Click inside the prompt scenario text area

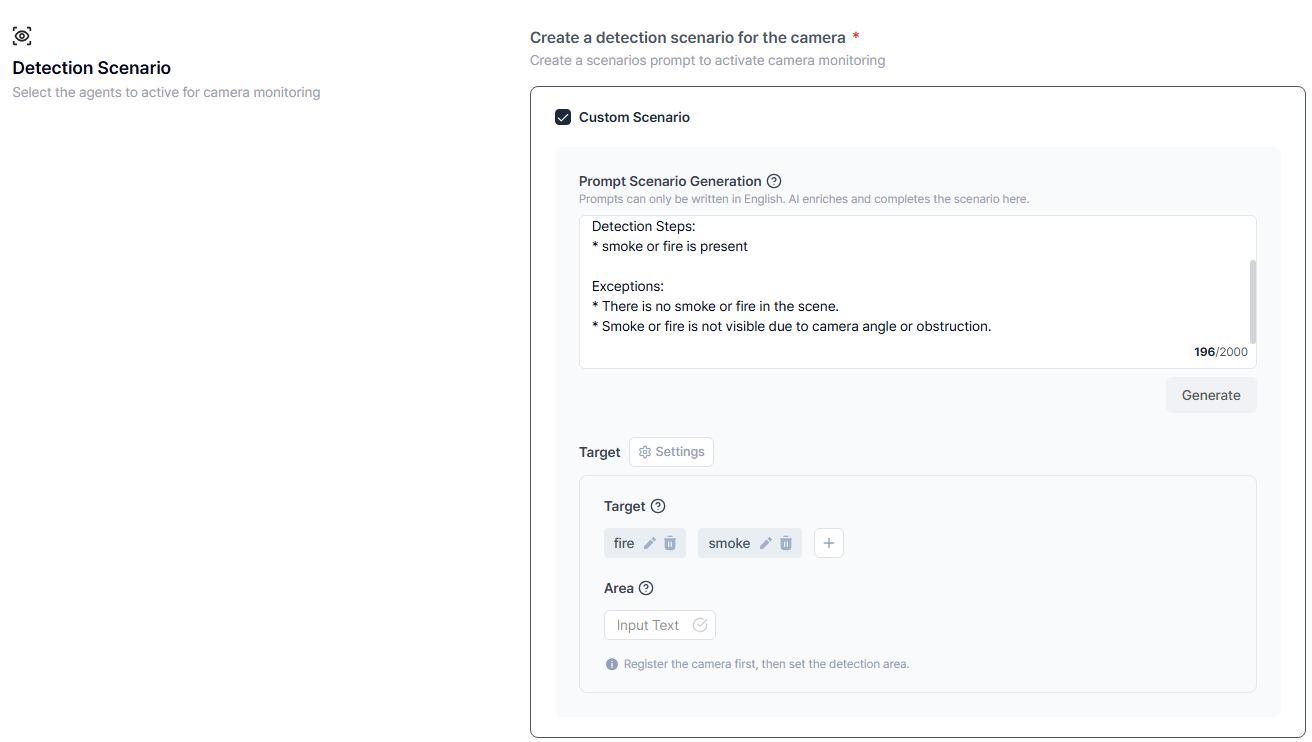900,290
